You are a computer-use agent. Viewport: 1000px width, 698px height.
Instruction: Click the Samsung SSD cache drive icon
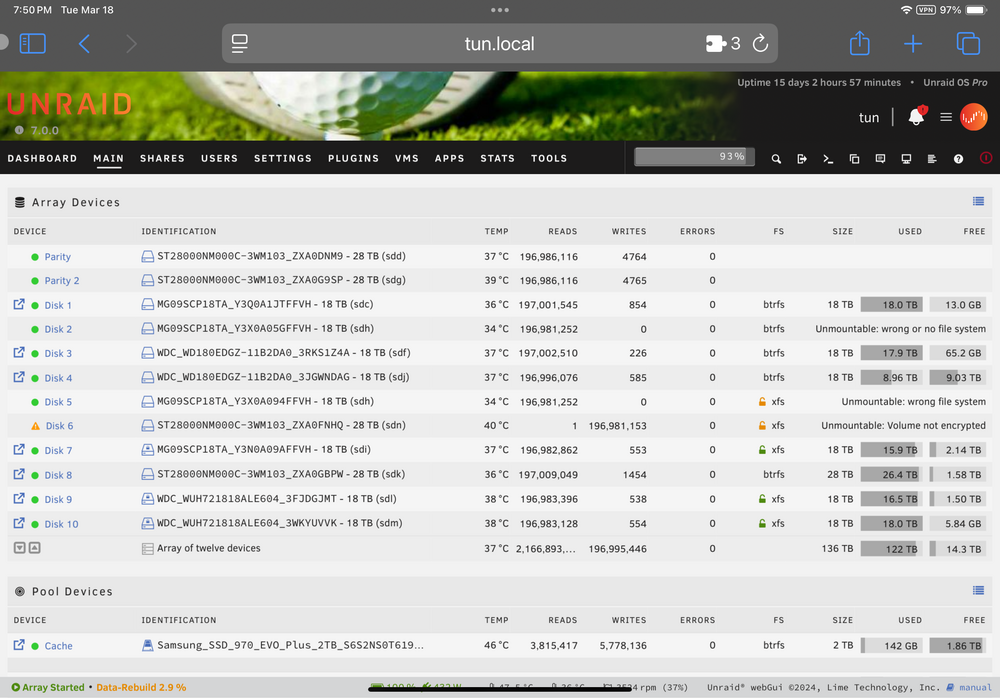click(x=147, y=645)
